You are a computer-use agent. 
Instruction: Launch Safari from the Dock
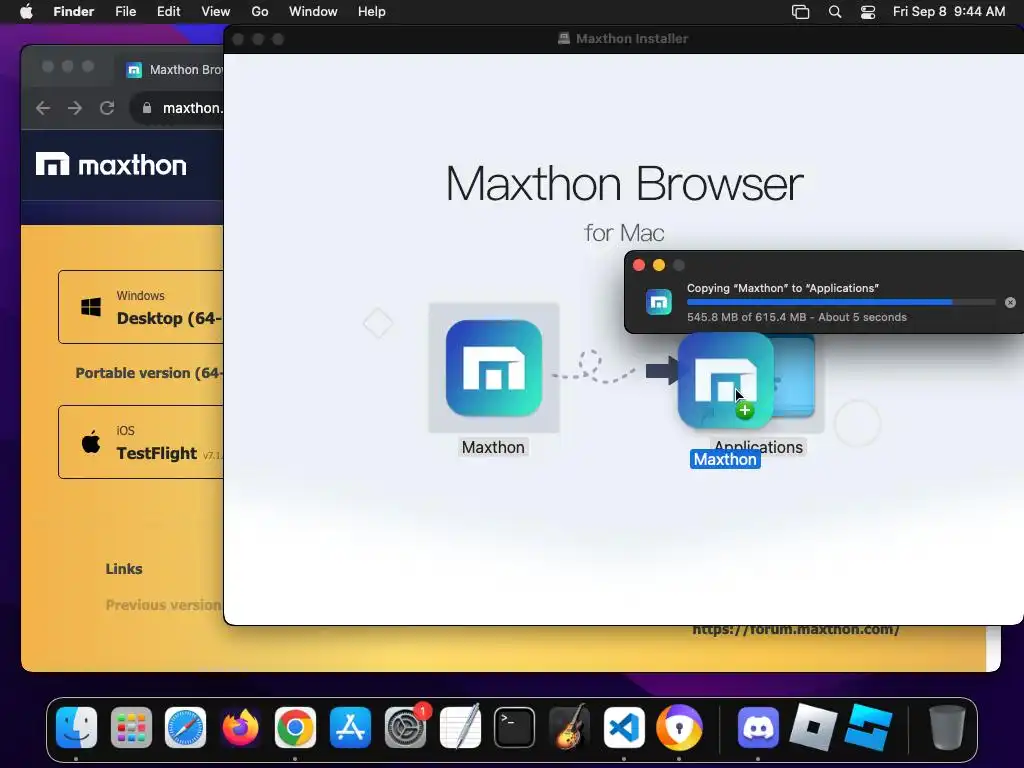(185, 728)
